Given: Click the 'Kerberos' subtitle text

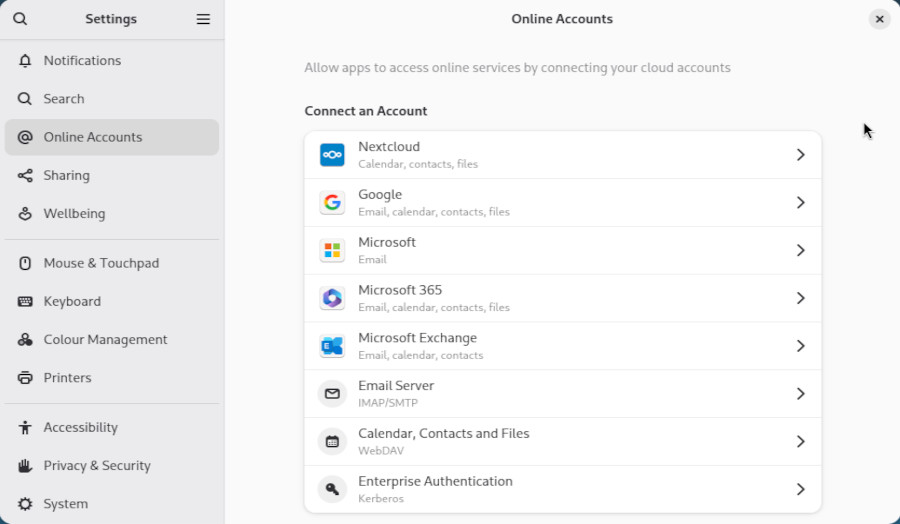Looking at the screenshot, I should pyautogui.click(x=381, y=498).
